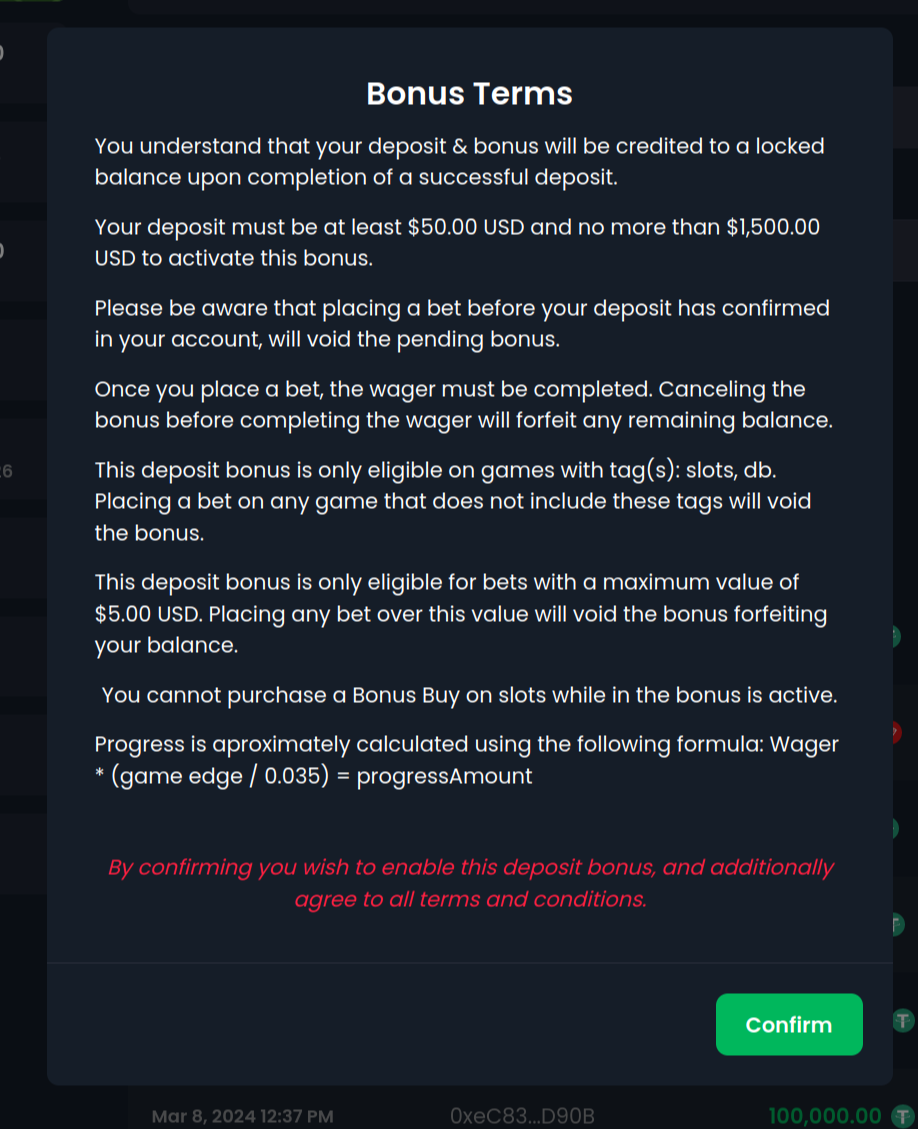Click Tether icon right of Confirm button
Viewport: 918px width, 1129px height.
click(904, 1021)
